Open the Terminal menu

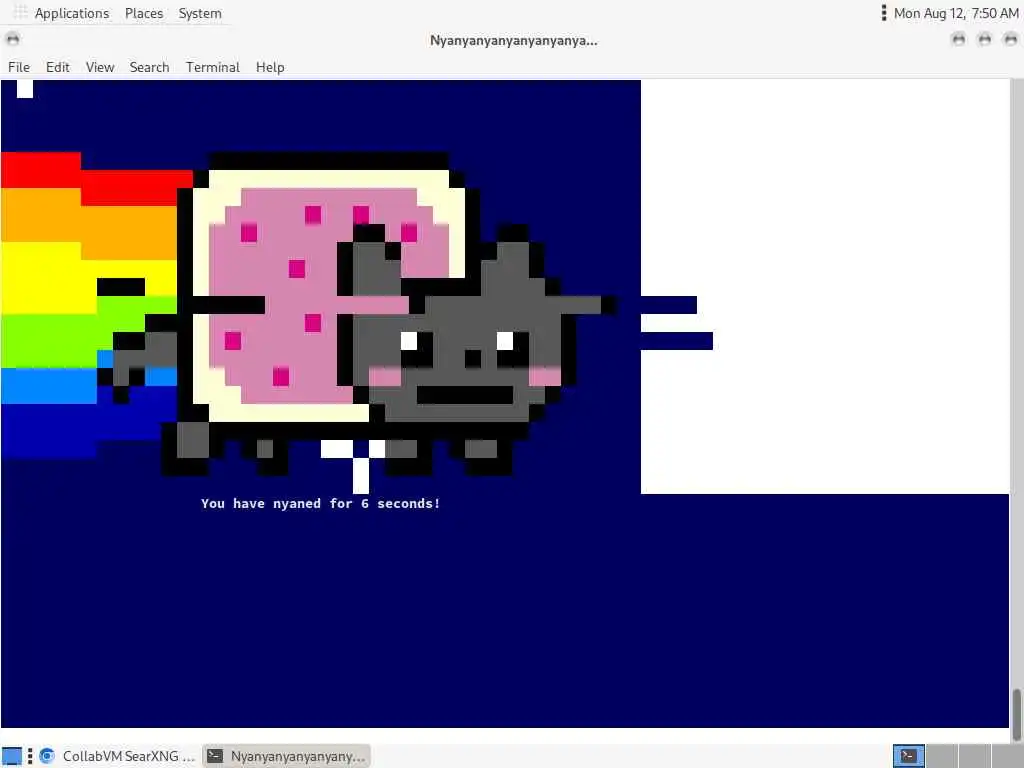coord(213,67)
